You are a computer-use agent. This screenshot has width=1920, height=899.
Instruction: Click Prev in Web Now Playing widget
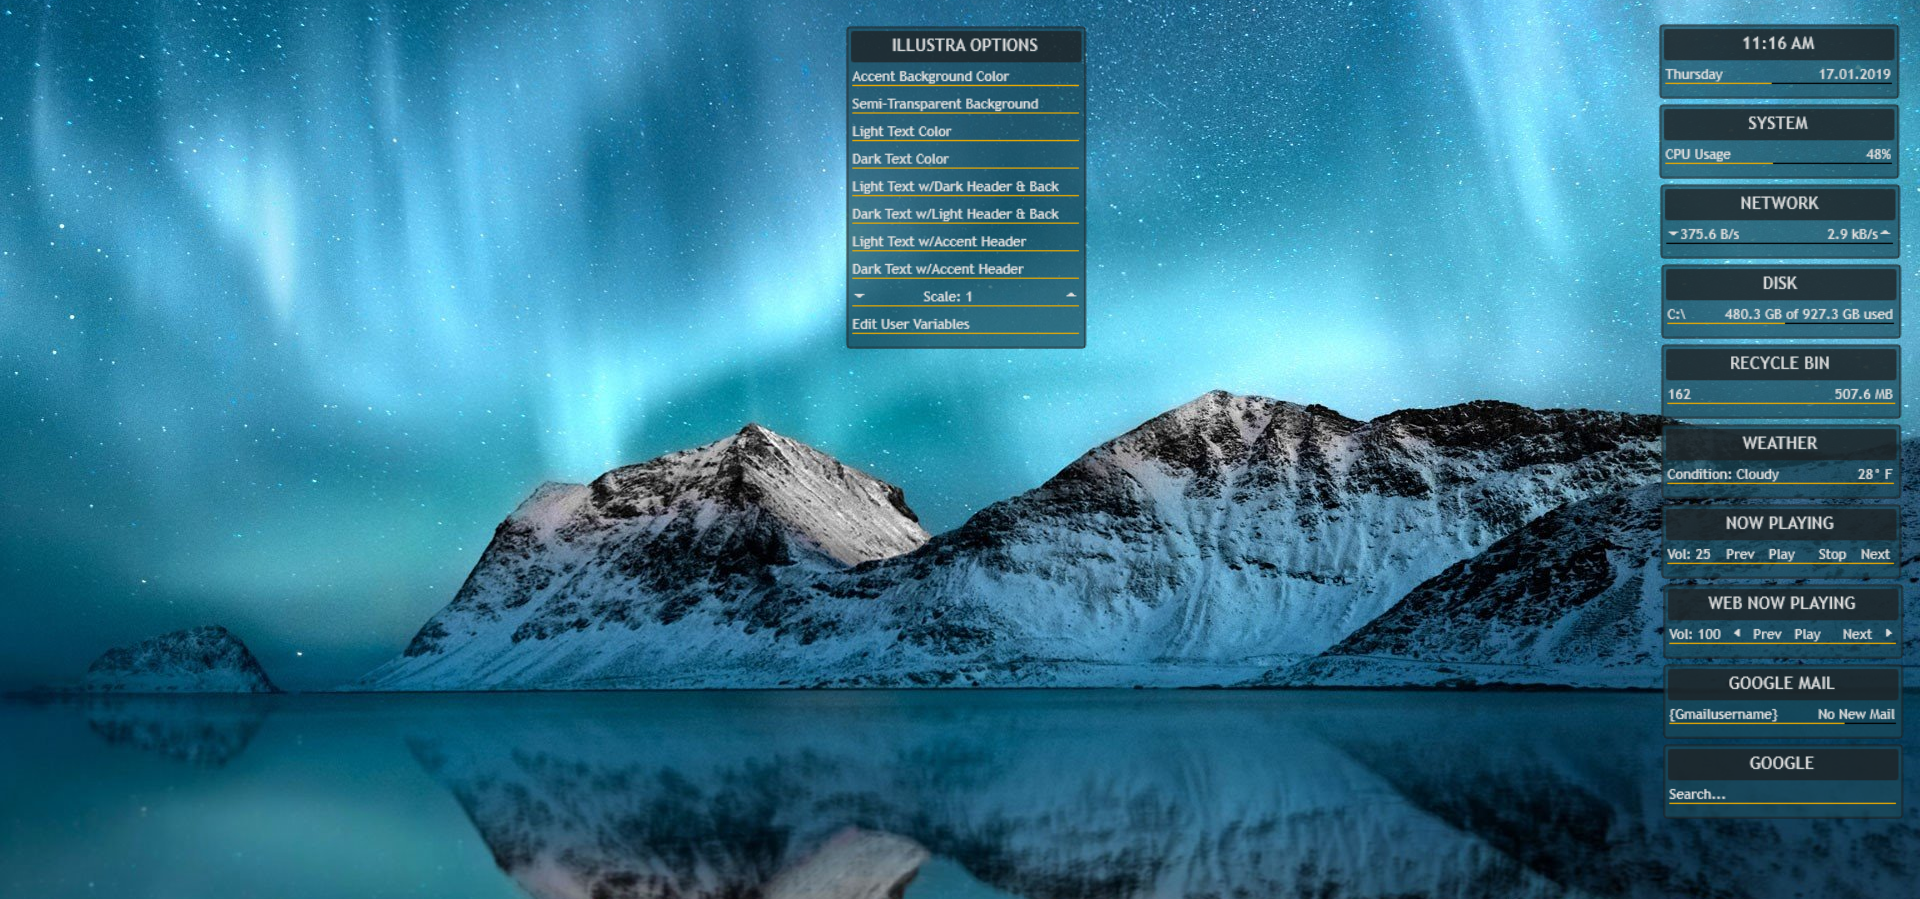pyautogui.click(x=1767, y=634)
